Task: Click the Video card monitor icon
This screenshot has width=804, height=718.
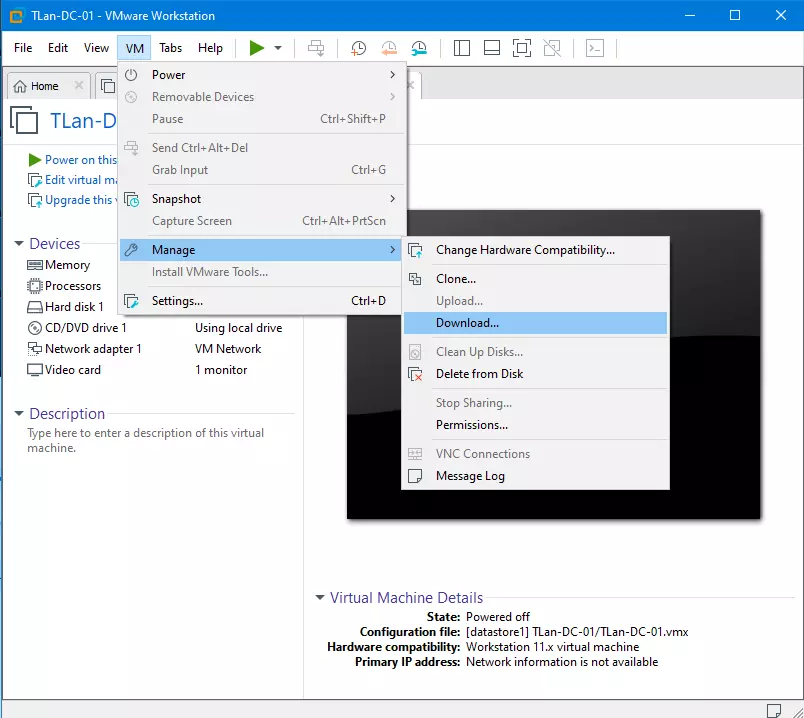Action: tap(35, 370)
